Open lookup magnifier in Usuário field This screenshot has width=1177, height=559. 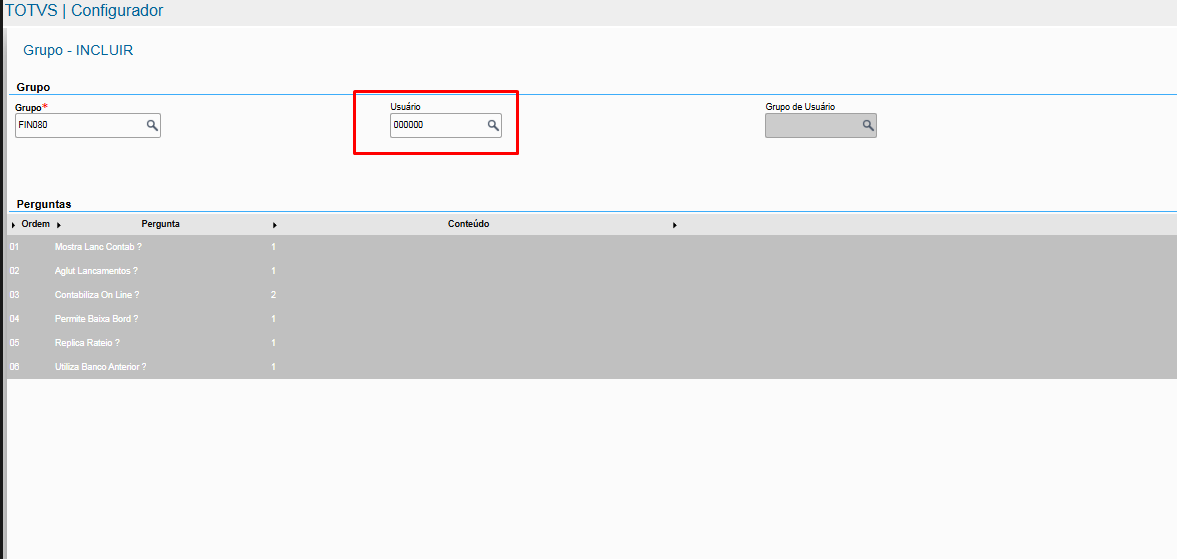(x=493, y=125)
